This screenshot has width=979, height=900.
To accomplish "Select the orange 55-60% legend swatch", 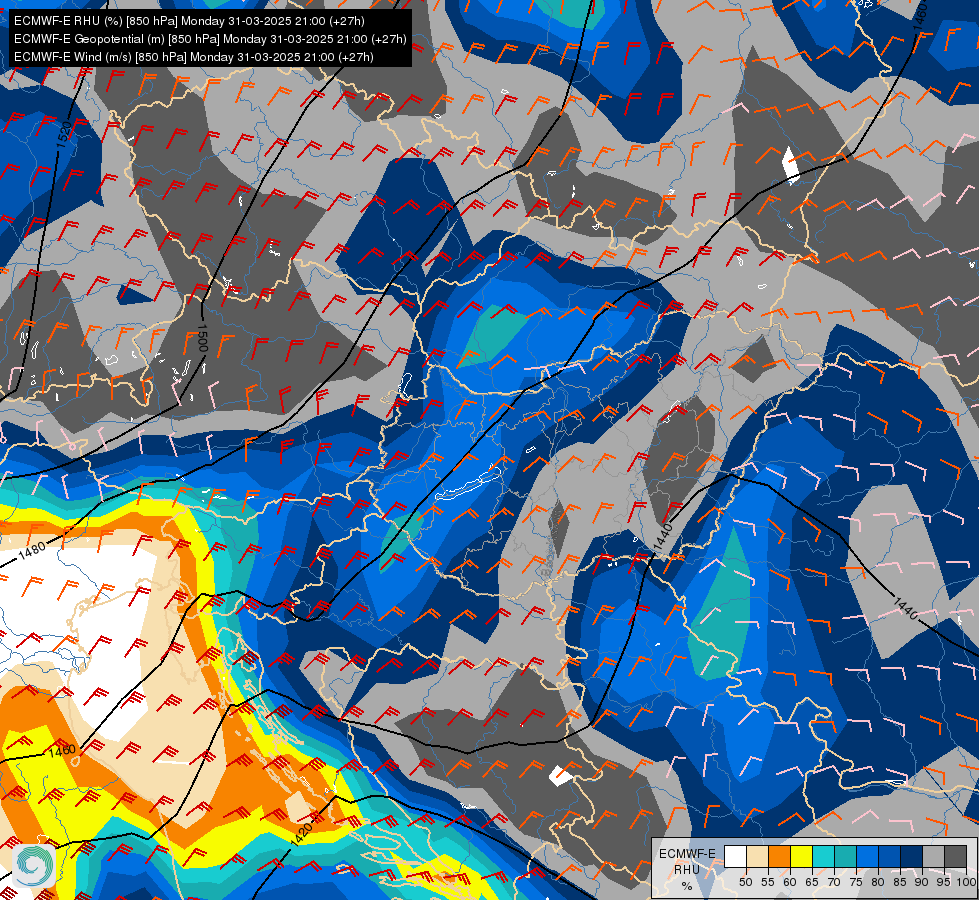I will [x=779, y=856].
